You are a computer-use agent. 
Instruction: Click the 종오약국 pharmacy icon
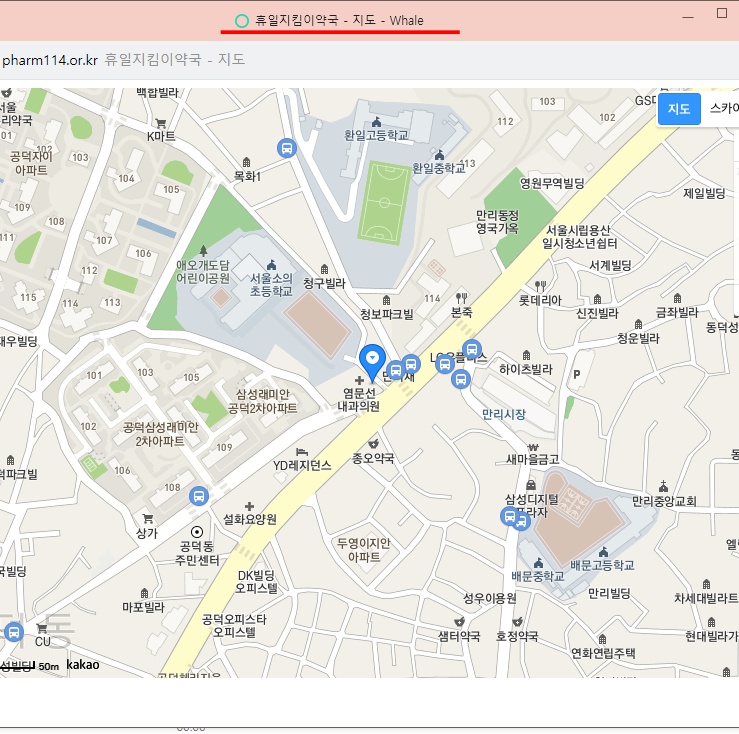tap(373, 444)
